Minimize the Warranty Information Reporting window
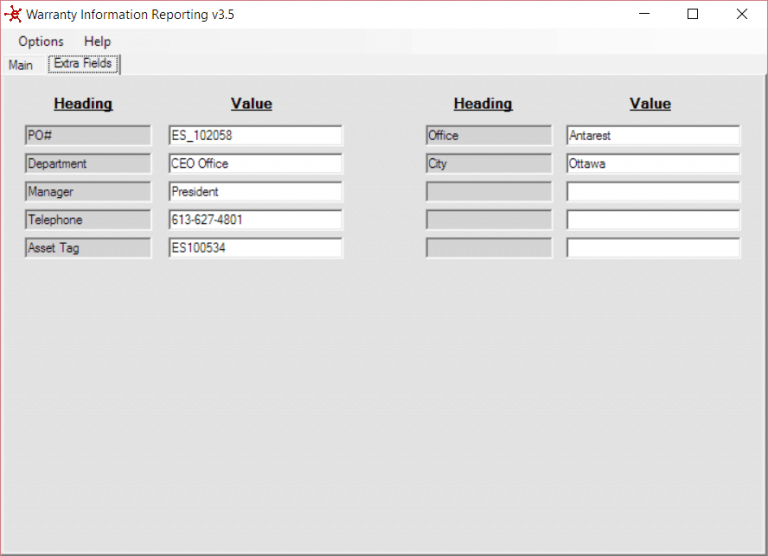 coord(645,14)
